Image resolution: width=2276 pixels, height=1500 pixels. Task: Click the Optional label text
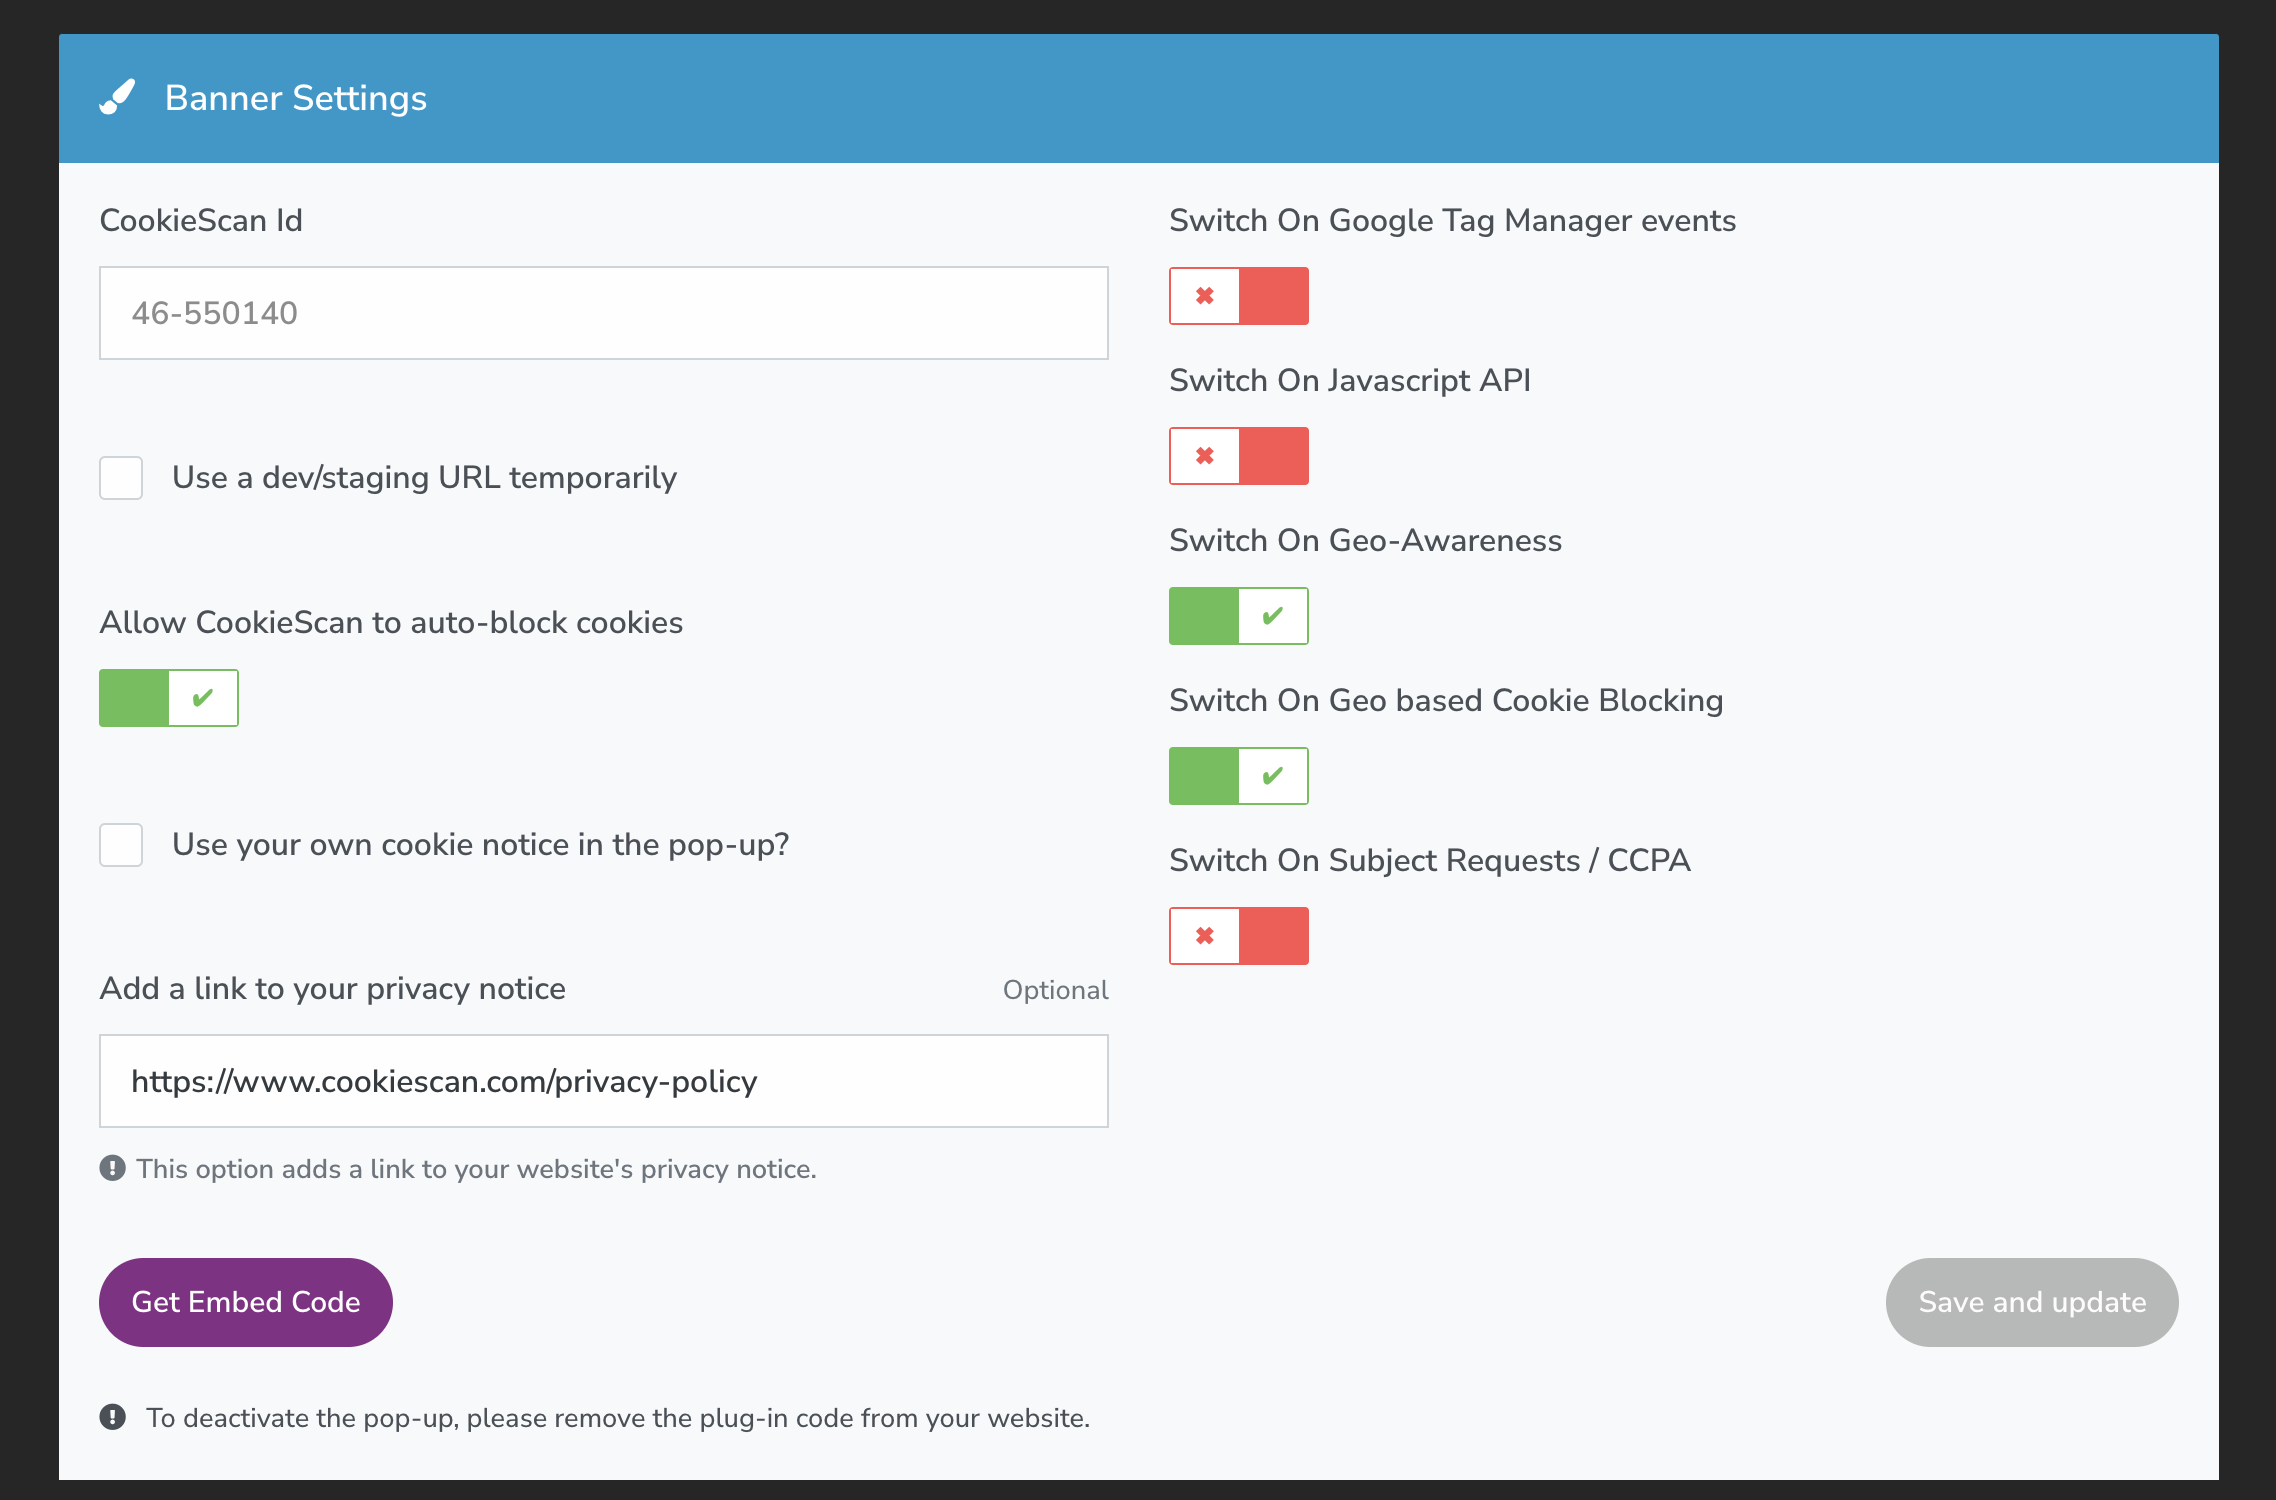(x=1056, y=990)
